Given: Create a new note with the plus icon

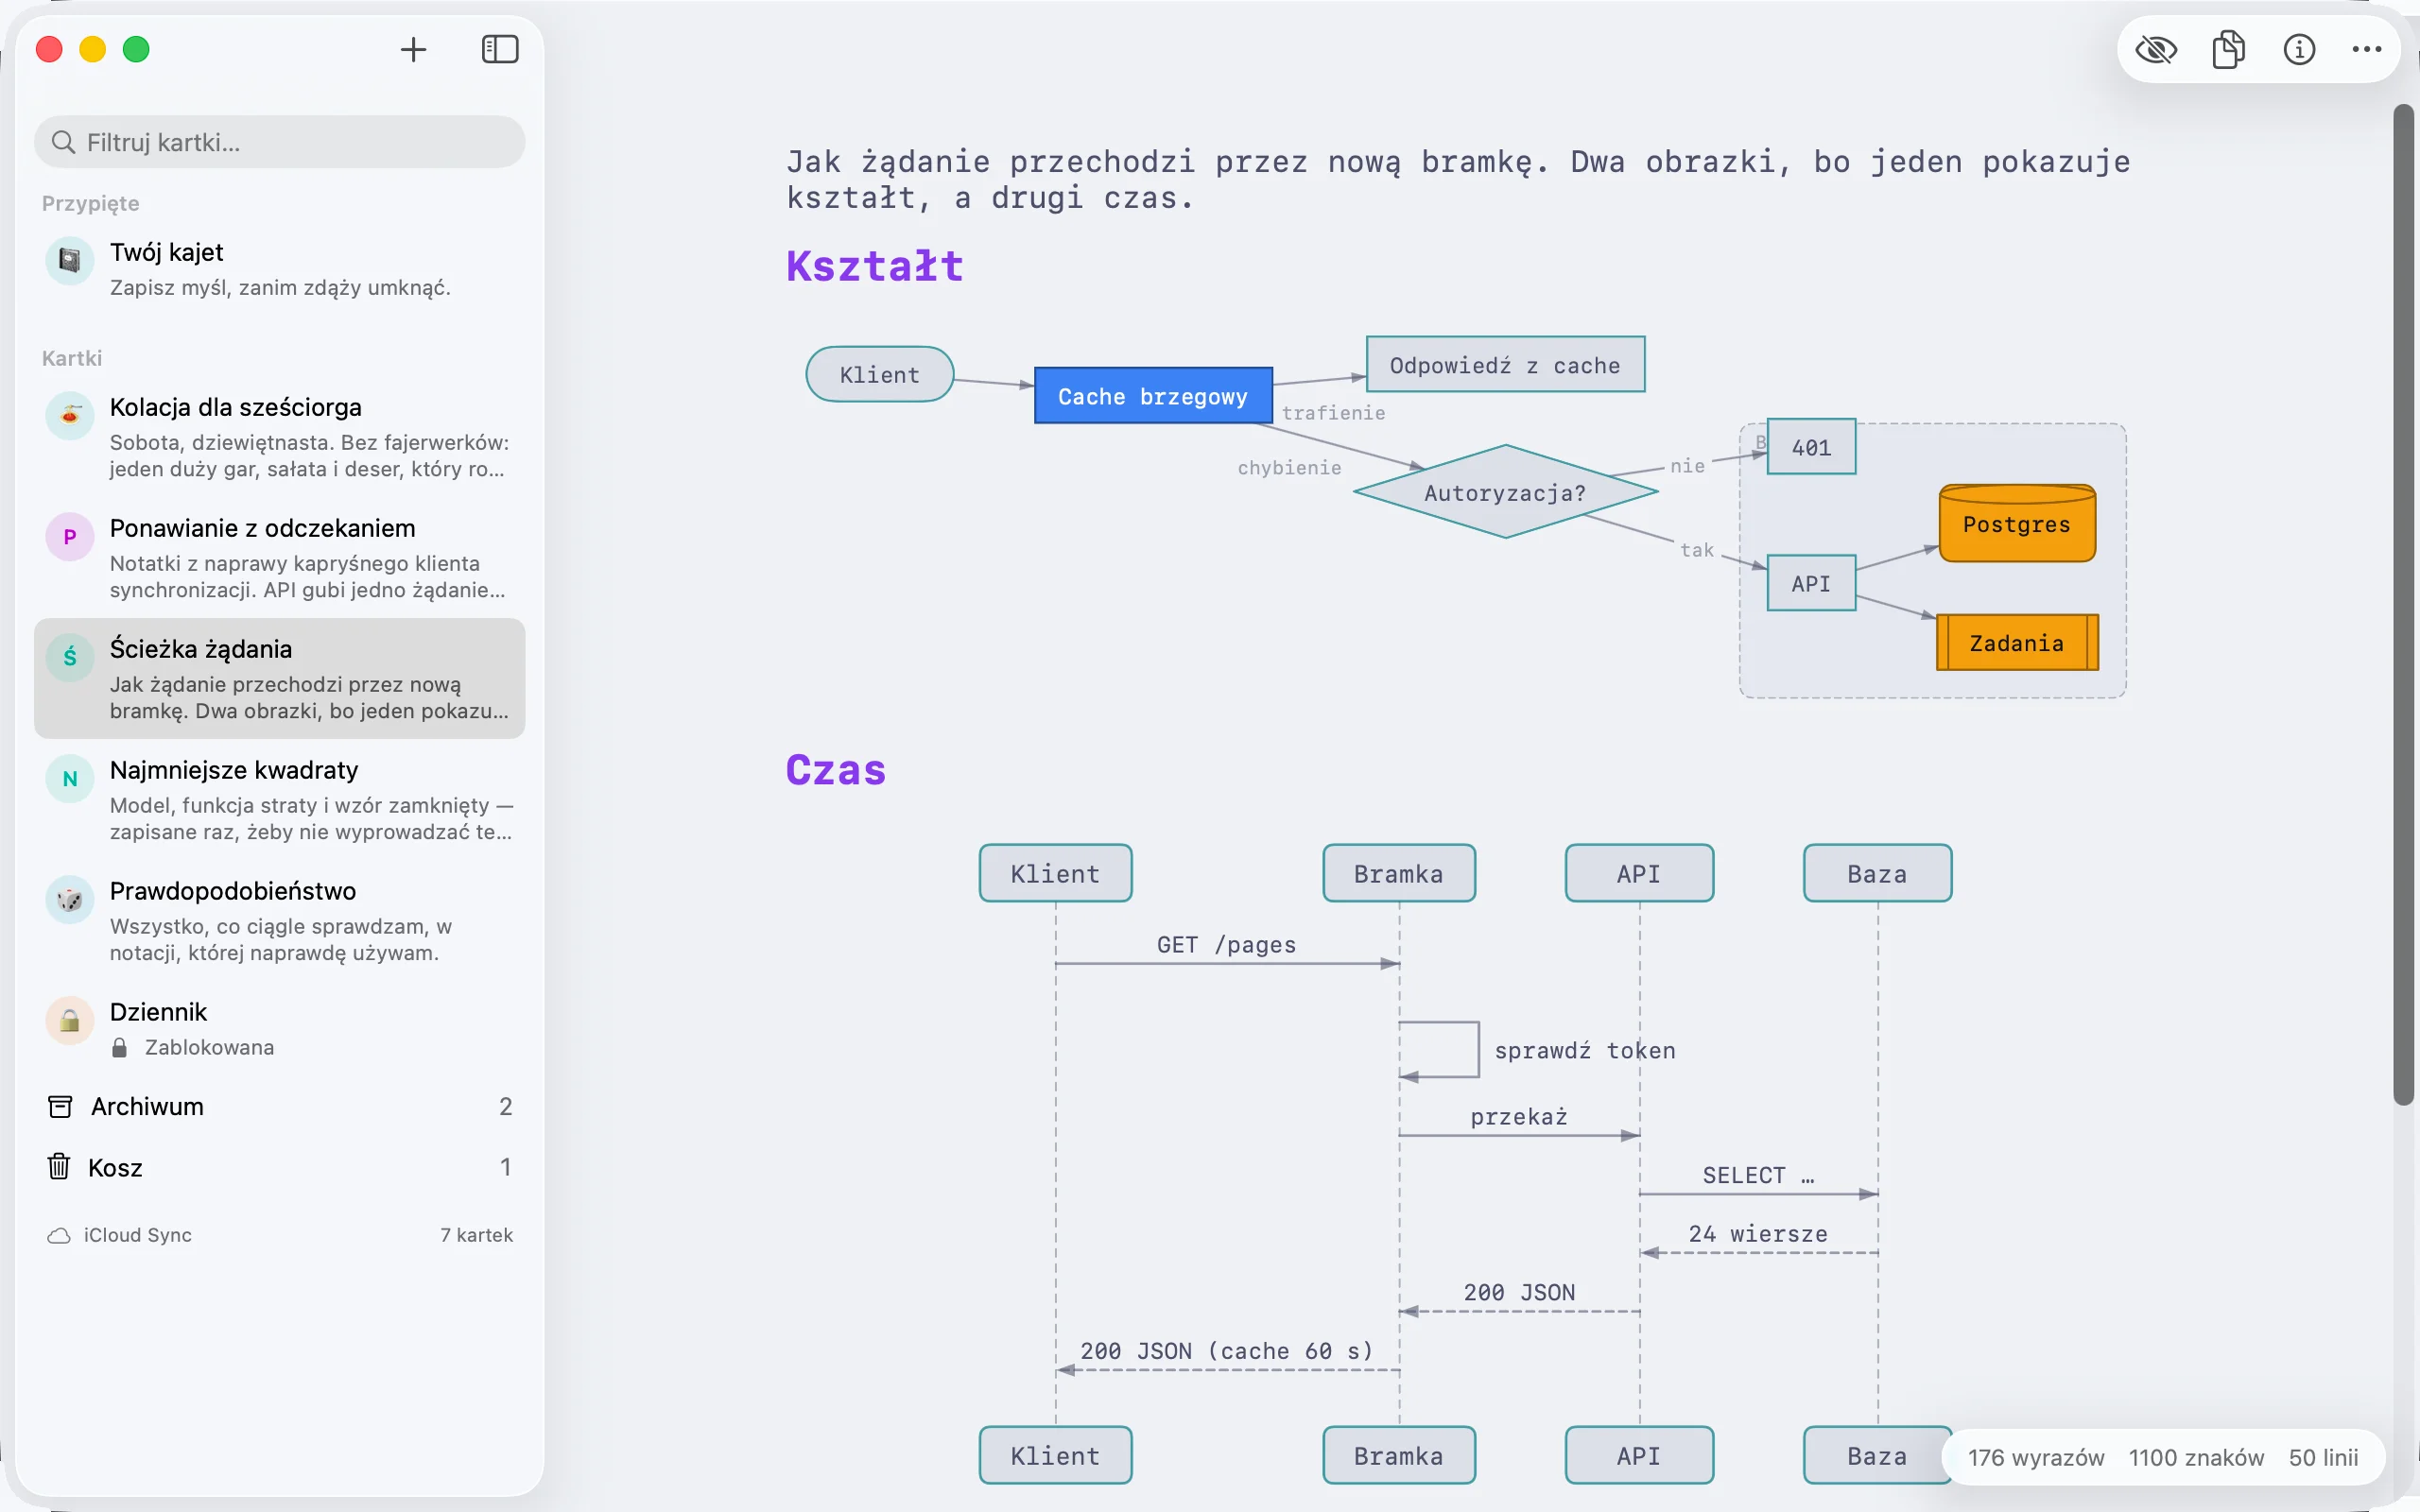Looking at the screenshot, I should point(413,49).
